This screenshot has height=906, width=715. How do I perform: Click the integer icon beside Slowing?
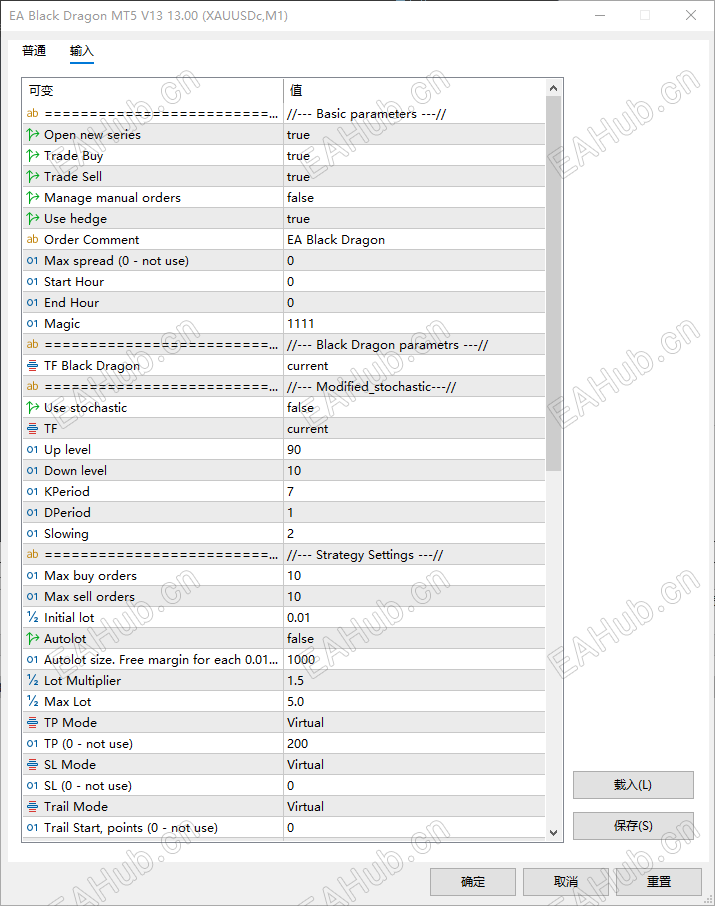pos(33,533)
